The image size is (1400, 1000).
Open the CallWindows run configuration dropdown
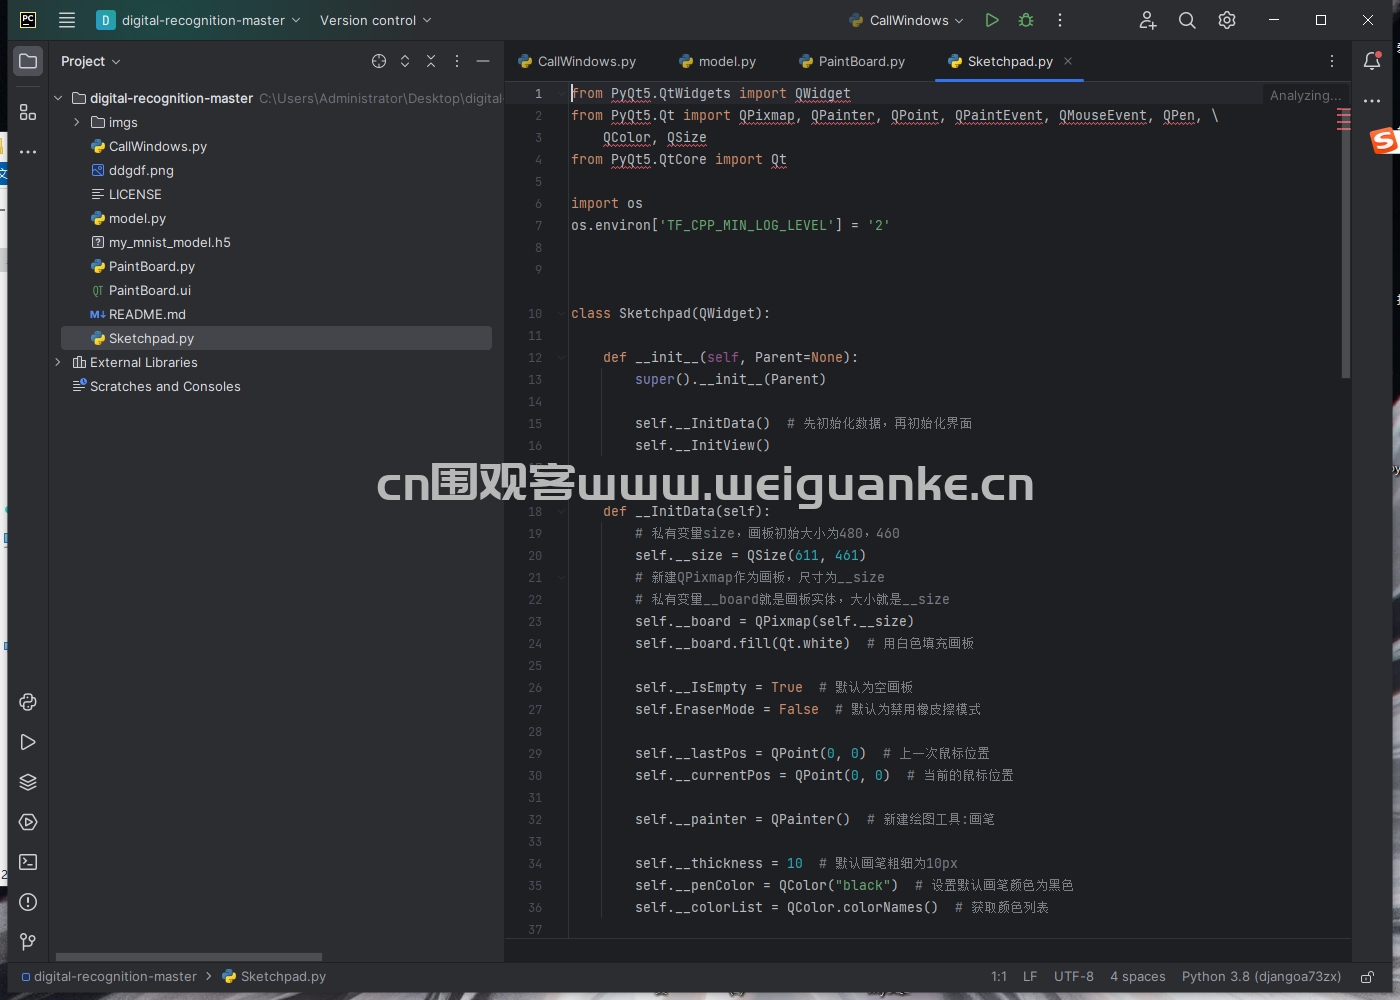point(906,20)
